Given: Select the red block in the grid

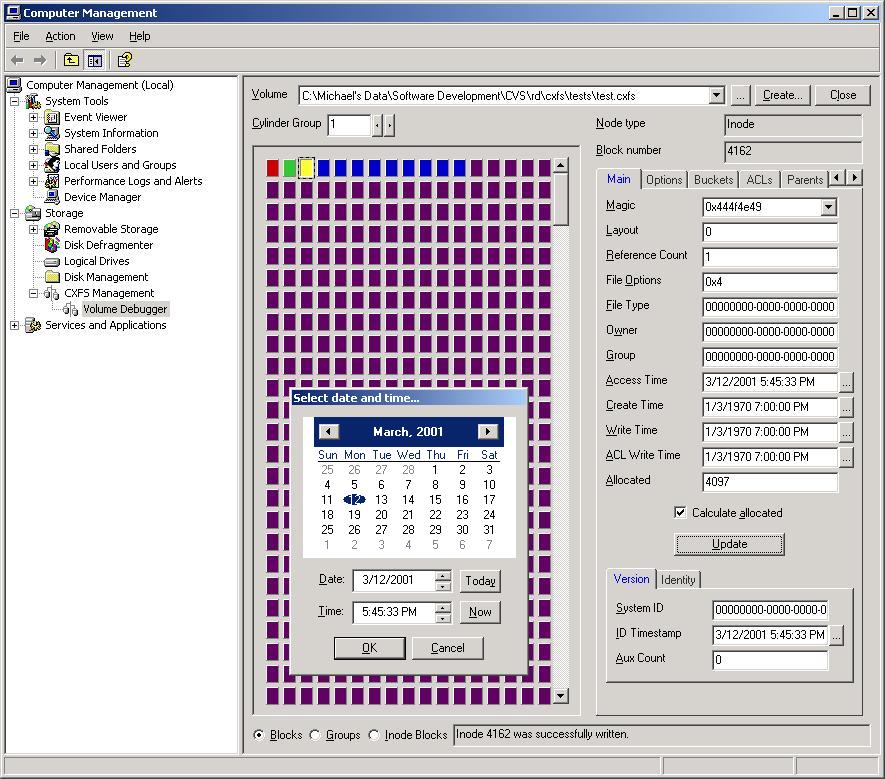Looking at the screenshot, I should pyautogui.click(x=273, y=168).
